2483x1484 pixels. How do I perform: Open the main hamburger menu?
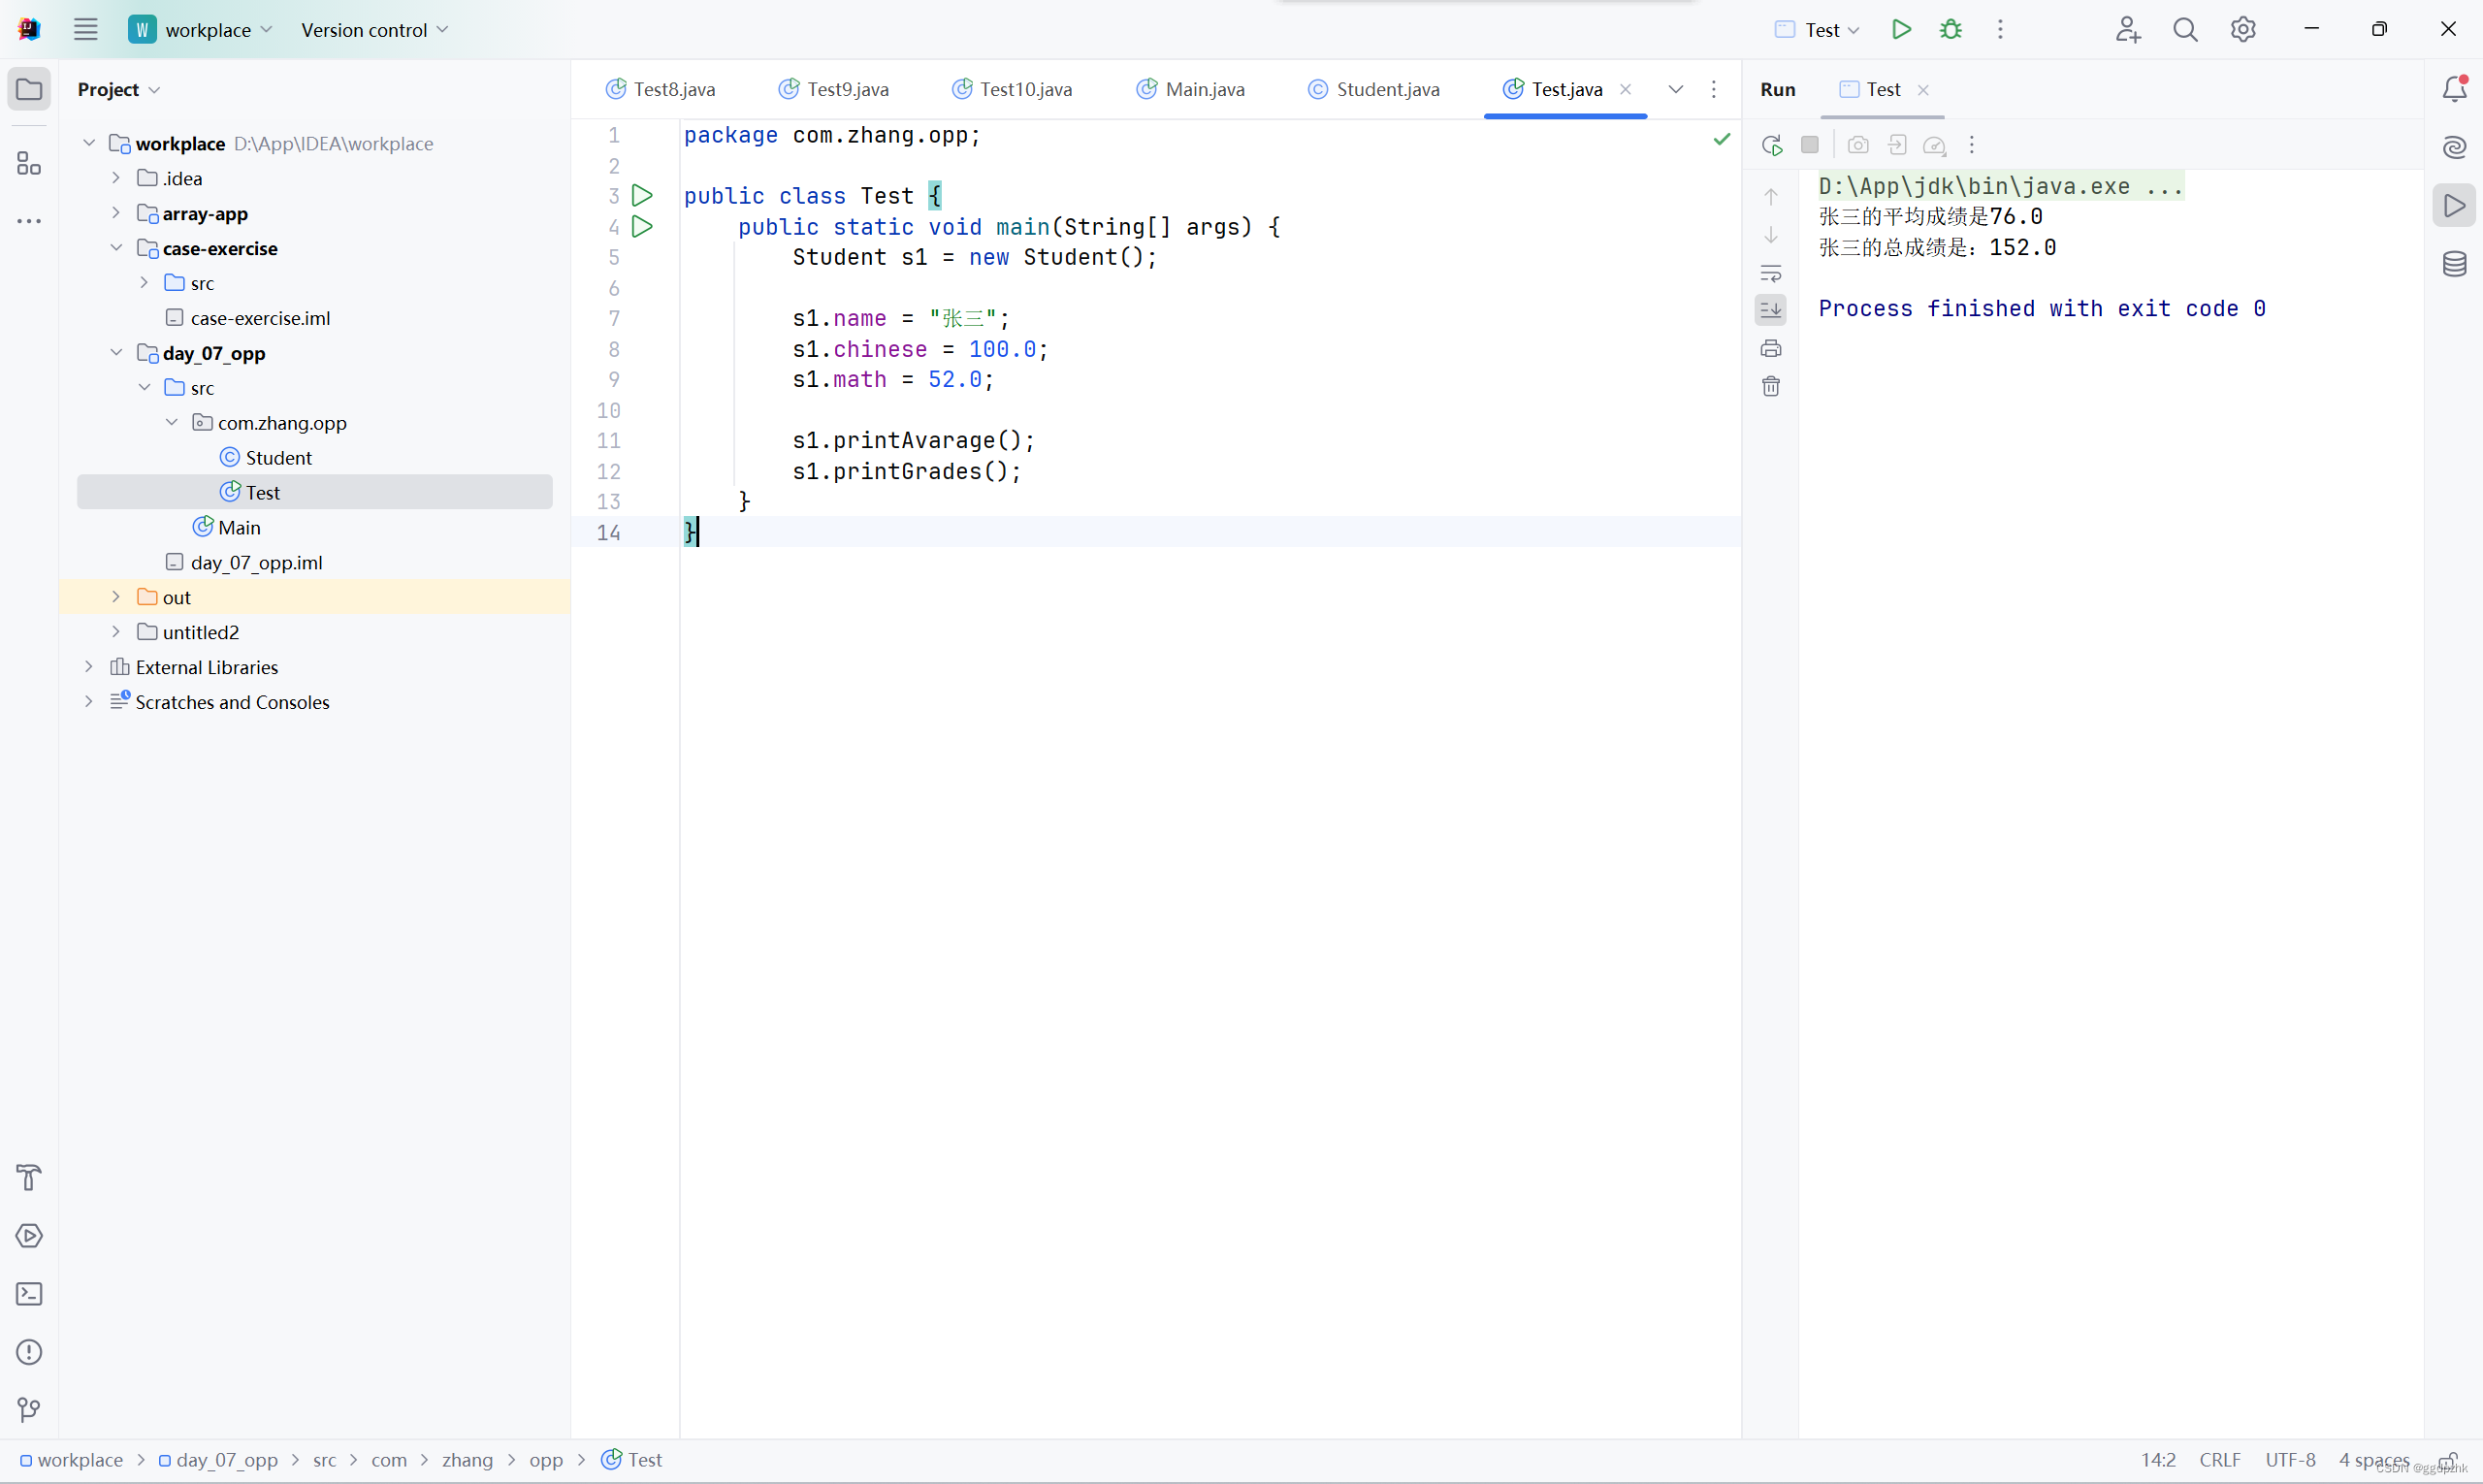tap(86, 29)
